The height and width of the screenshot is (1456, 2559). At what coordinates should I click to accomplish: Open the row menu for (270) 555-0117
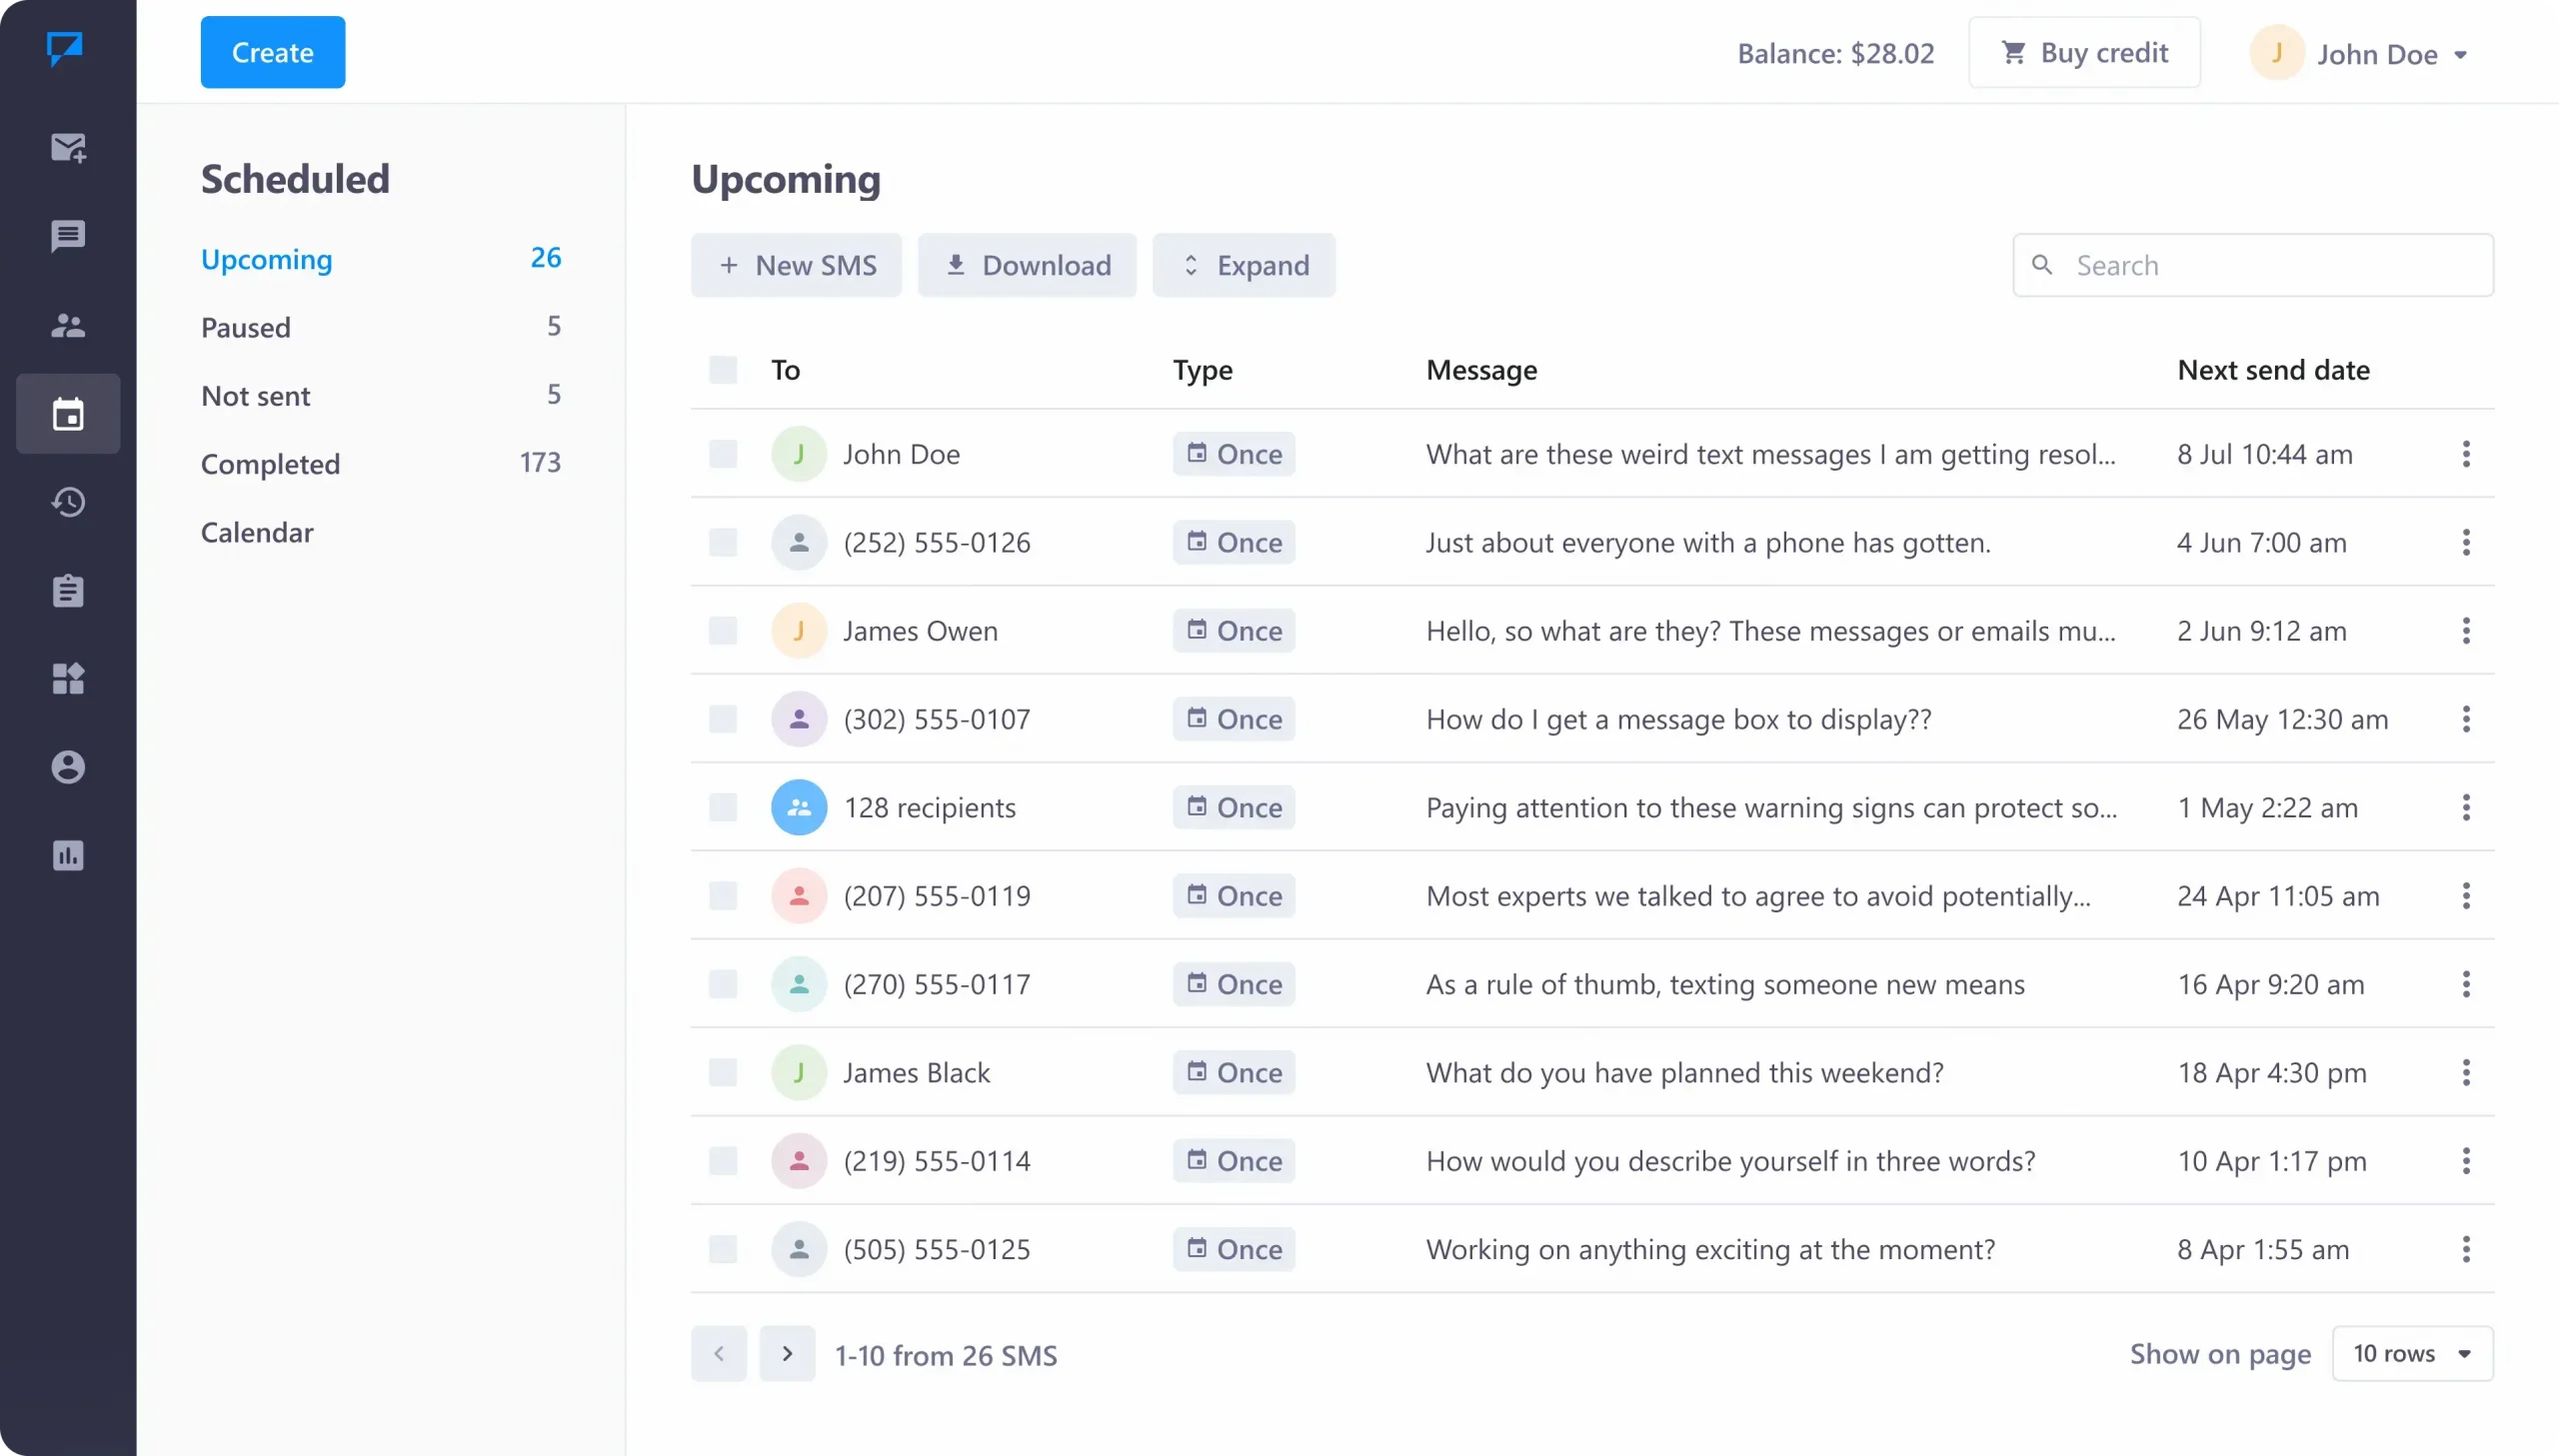coord(2466,984)
